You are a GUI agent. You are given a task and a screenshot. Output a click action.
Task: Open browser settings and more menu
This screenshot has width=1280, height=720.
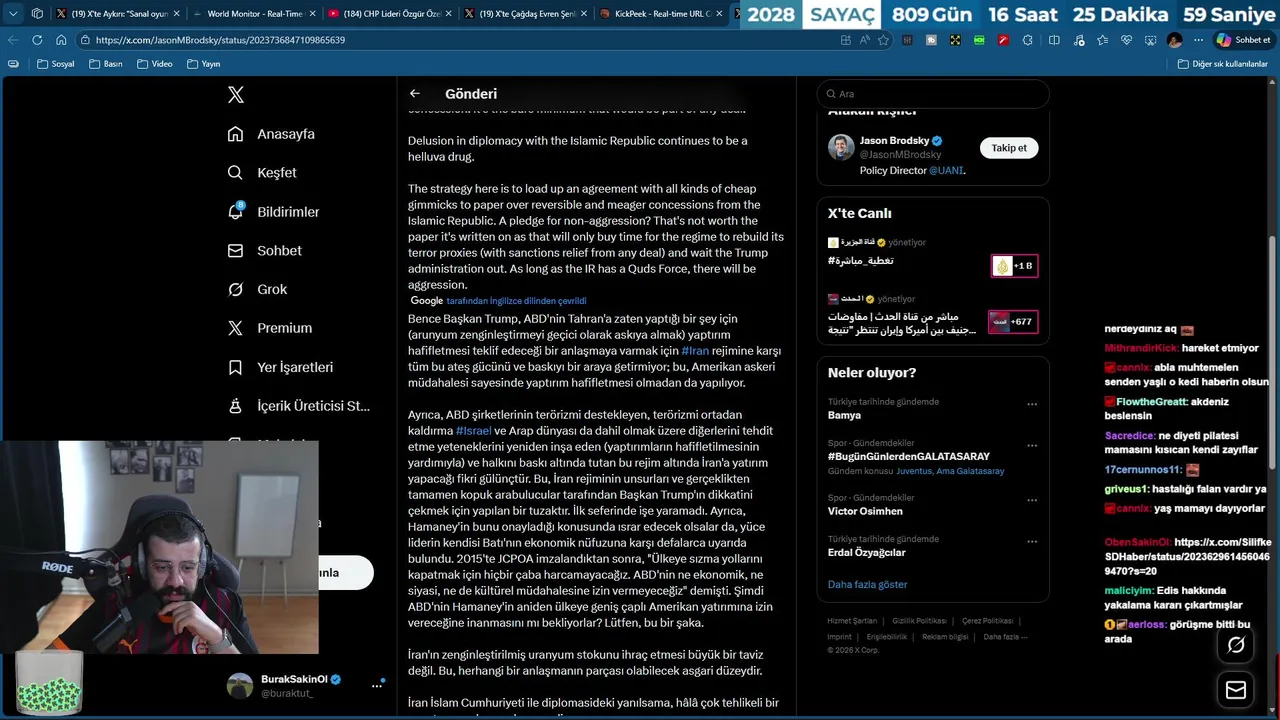[x=1198, y=40]
